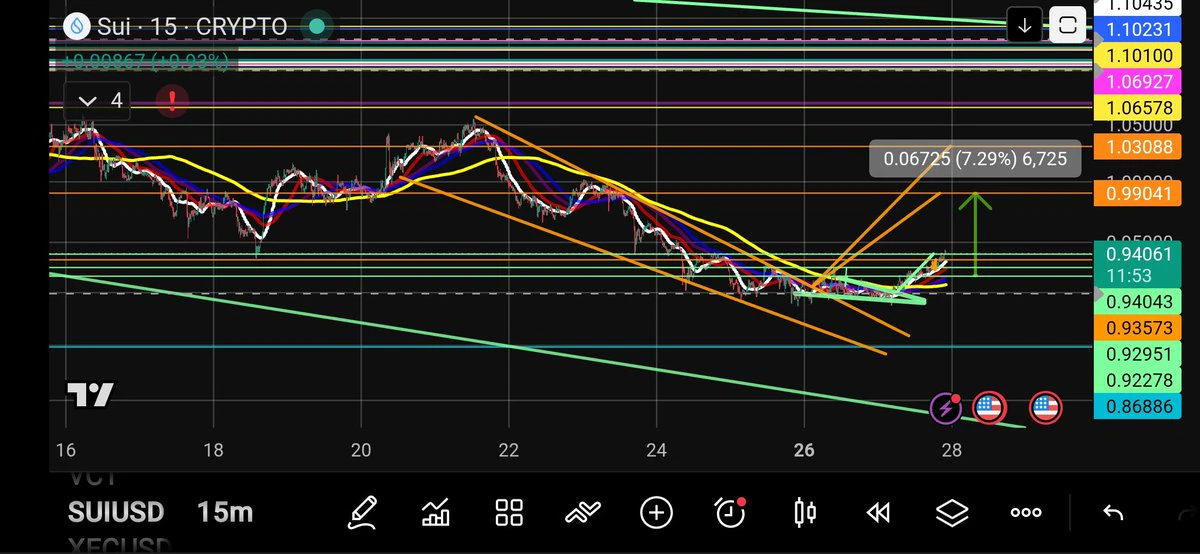The width and height of the screenshot is (1200, 554).
Task: Open the more options three-dots icon
Action: (x=1026, y=513)
